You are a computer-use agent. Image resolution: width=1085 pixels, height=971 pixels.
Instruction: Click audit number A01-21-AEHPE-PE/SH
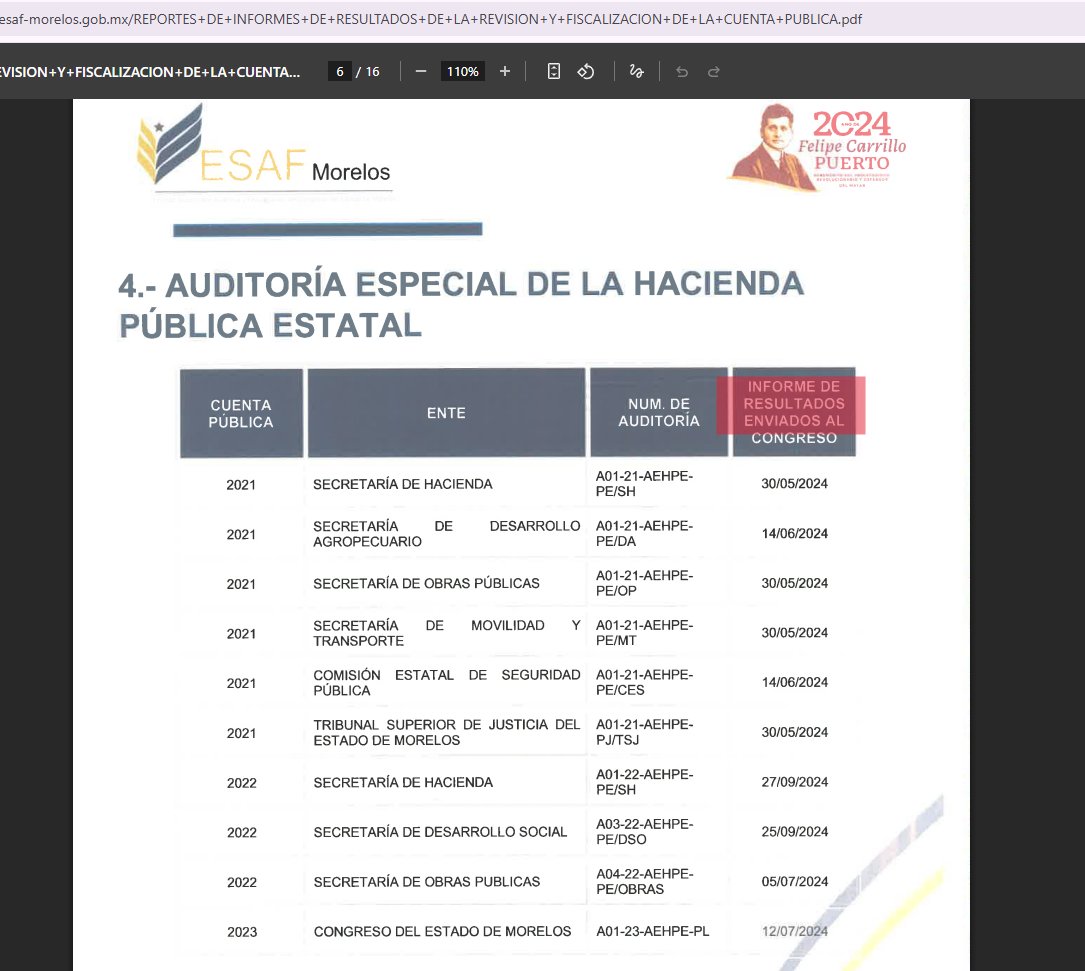click(x=644, y=484)
